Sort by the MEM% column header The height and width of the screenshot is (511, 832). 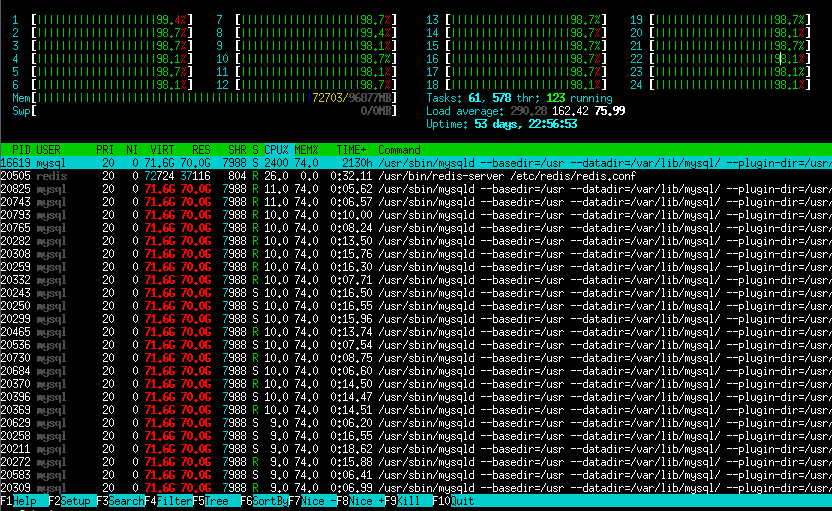coord(306,150)
